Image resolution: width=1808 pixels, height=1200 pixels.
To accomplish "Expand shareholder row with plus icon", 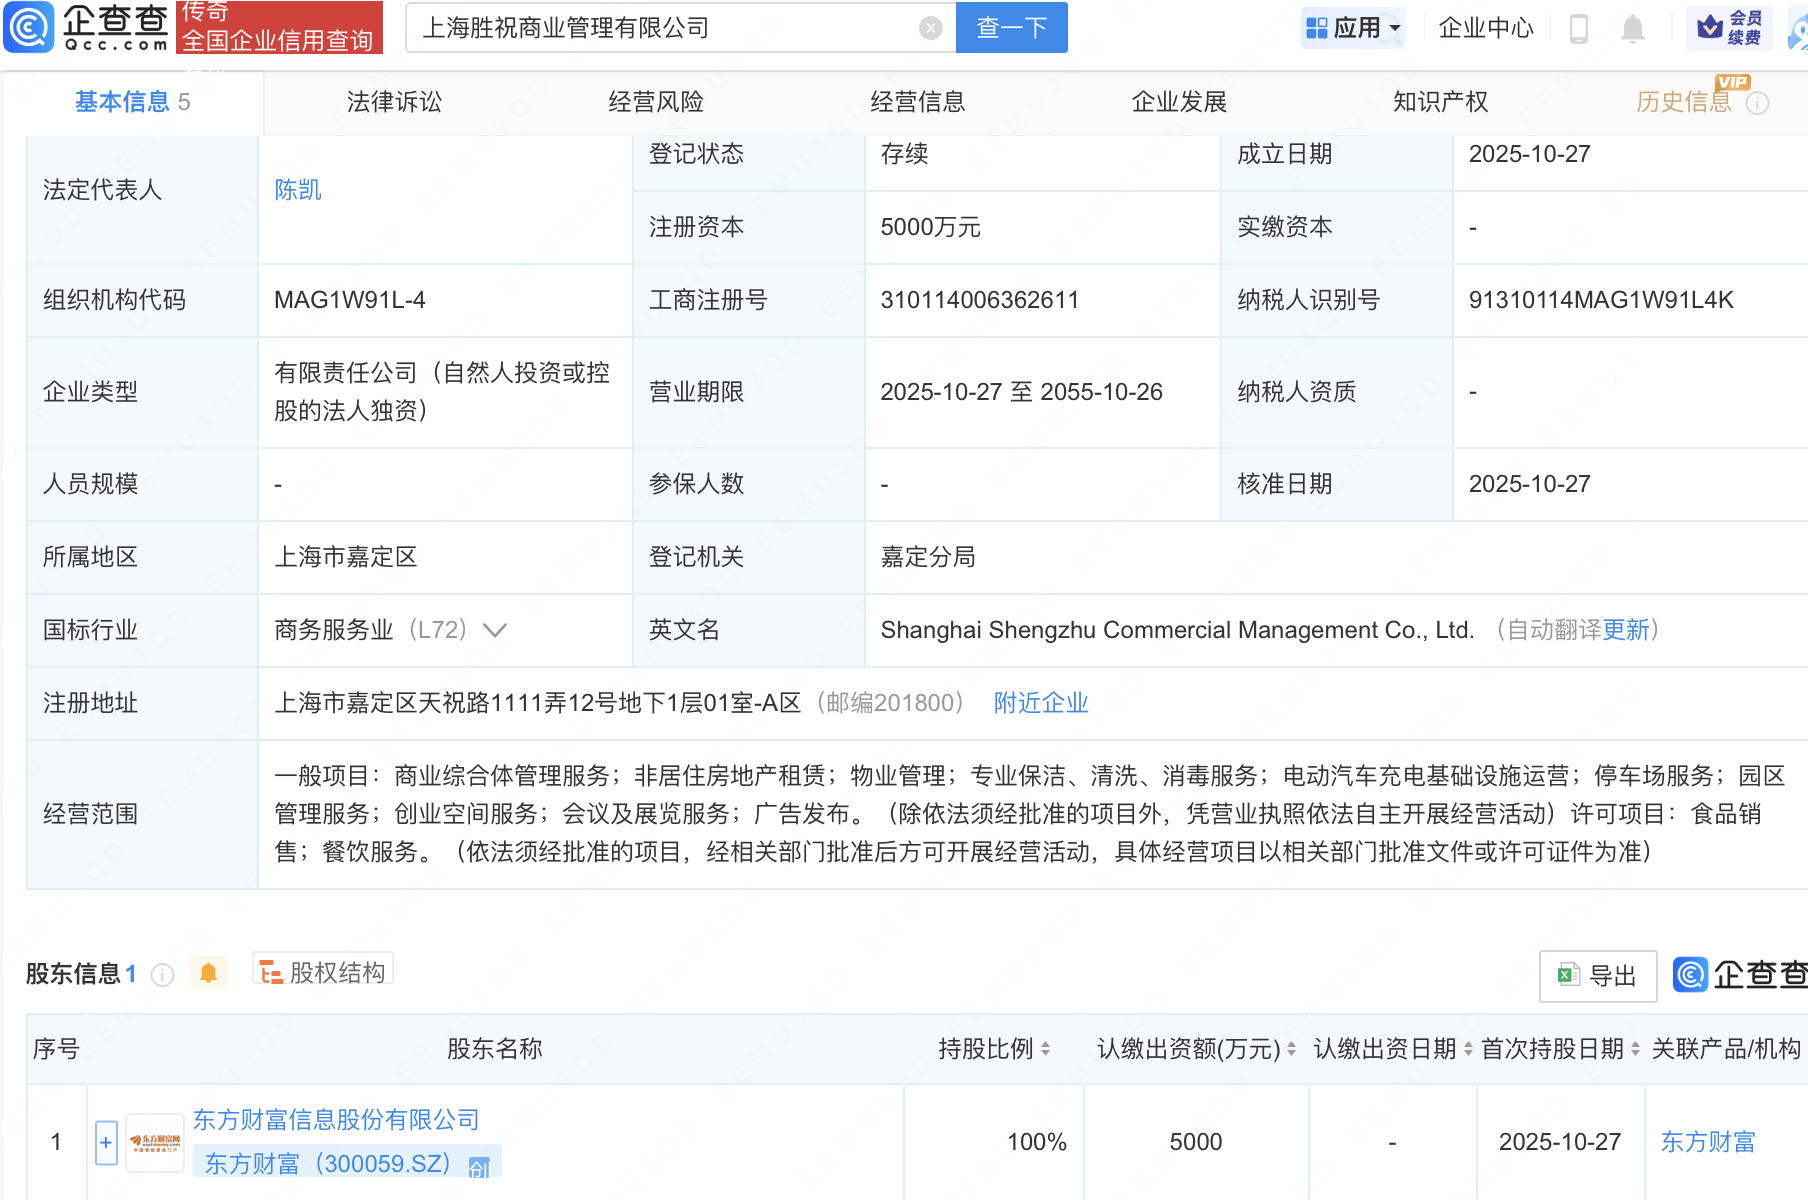I will coord(106,1142).
